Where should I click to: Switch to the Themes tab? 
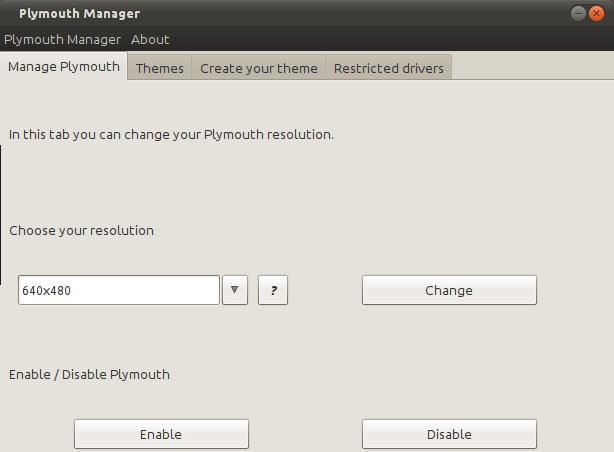159,68
